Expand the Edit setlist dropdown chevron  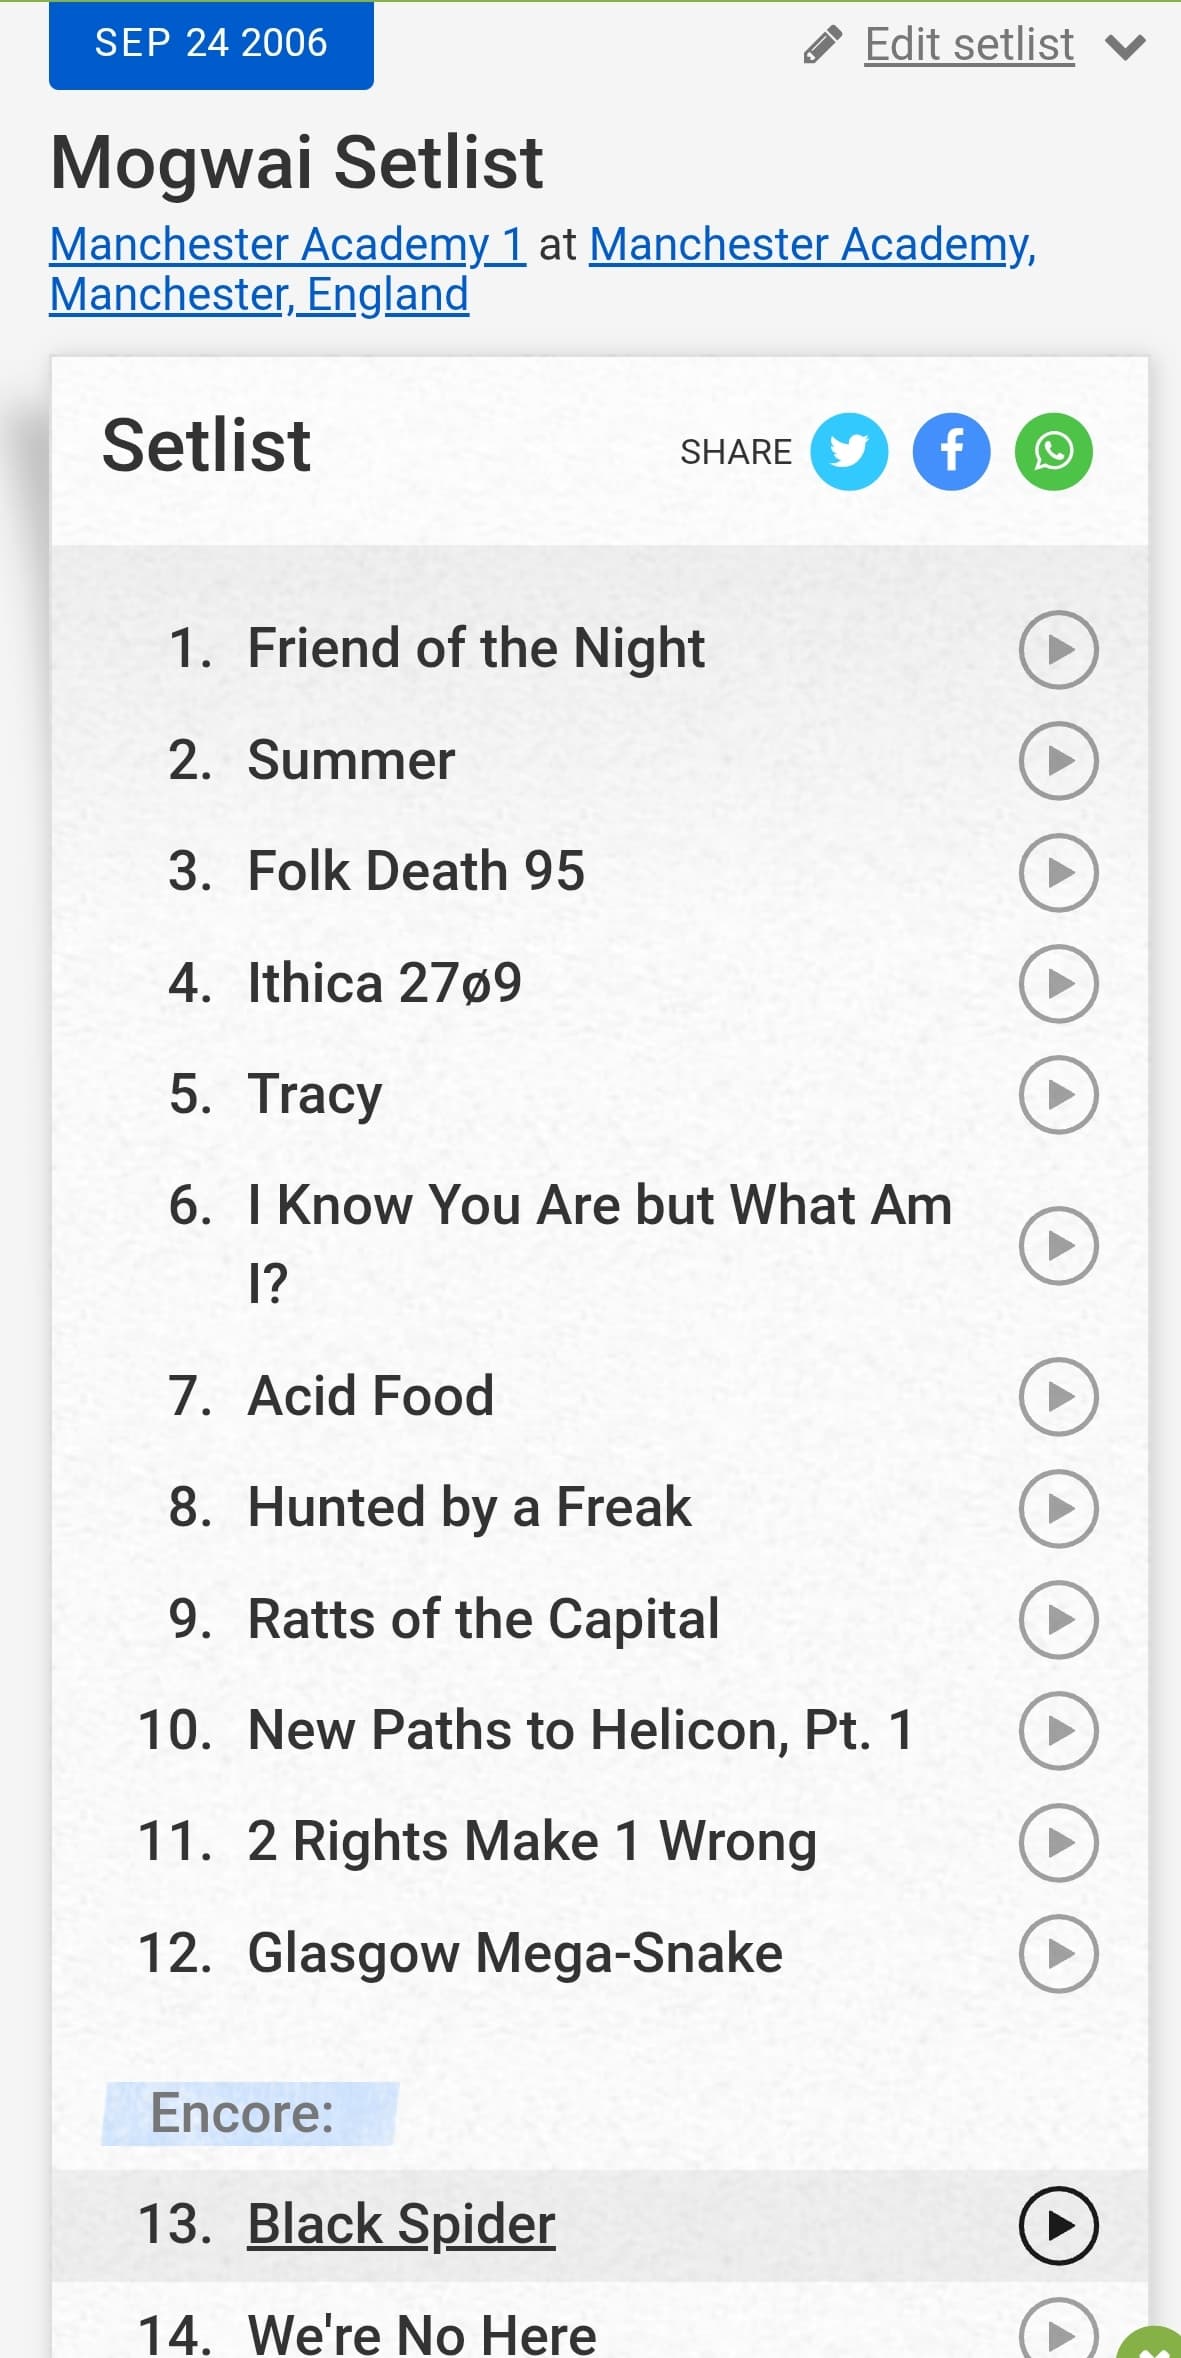tap(1125, 47)
